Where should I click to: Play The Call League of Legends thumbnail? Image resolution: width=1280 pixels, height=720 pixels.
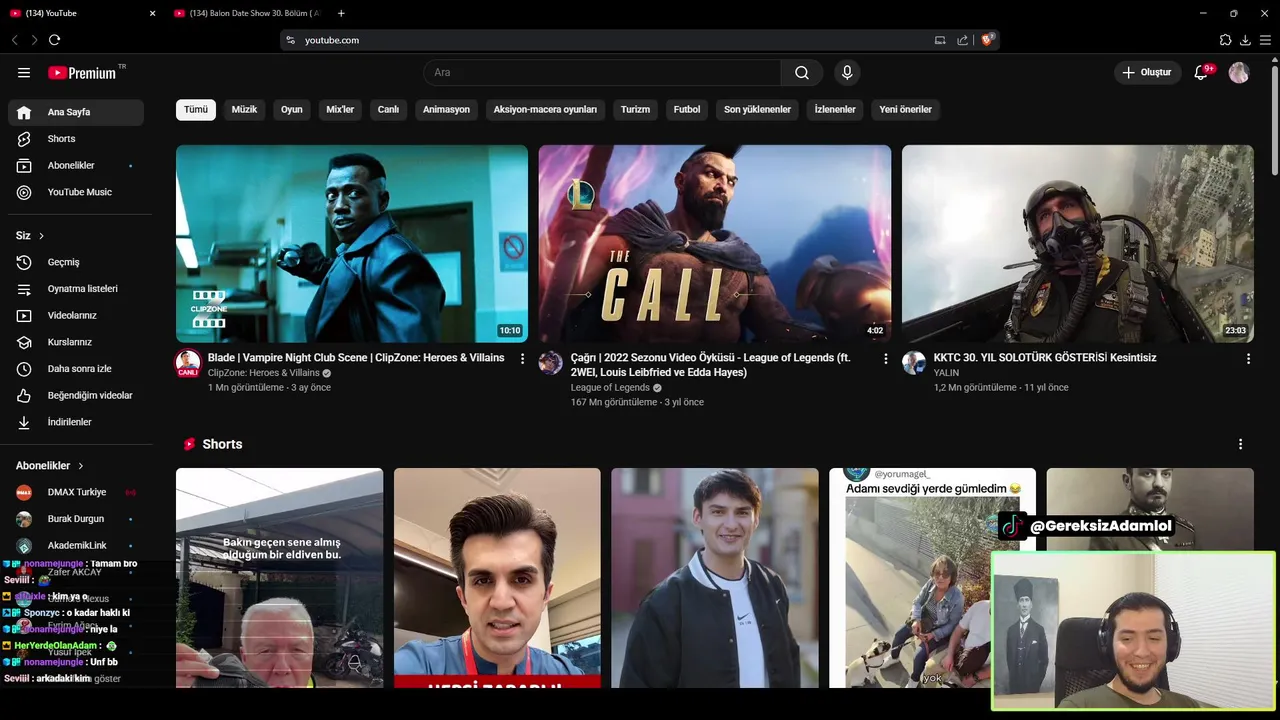715,244
